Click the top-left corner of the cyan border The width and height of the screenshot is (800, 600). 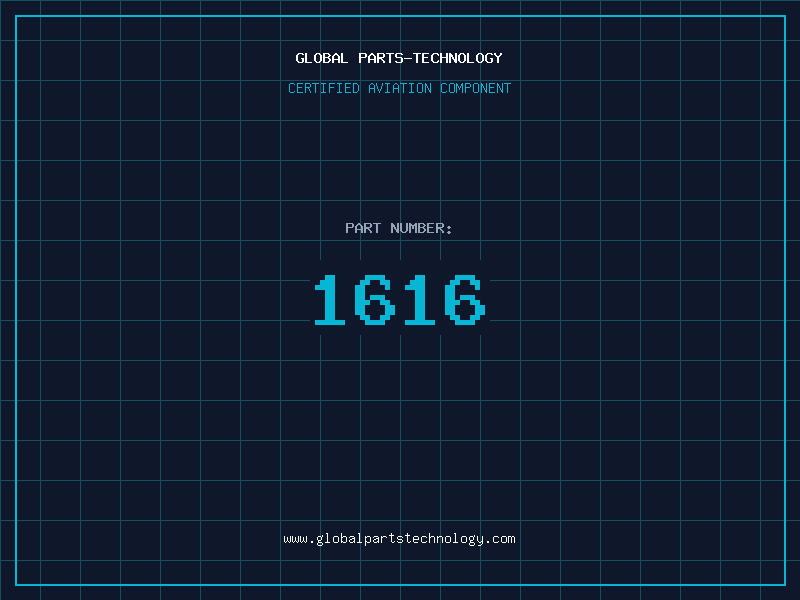15,15
